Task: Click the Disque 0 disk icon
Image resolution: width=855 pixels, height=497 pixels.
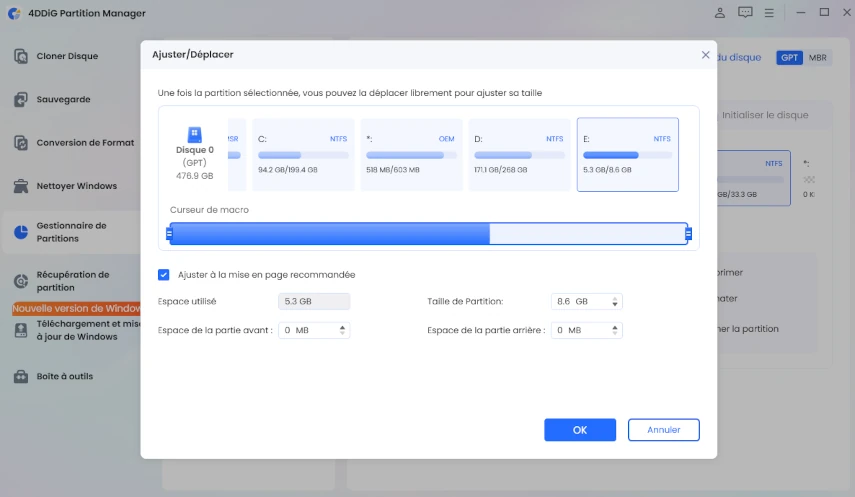Action: pos(195,134)
